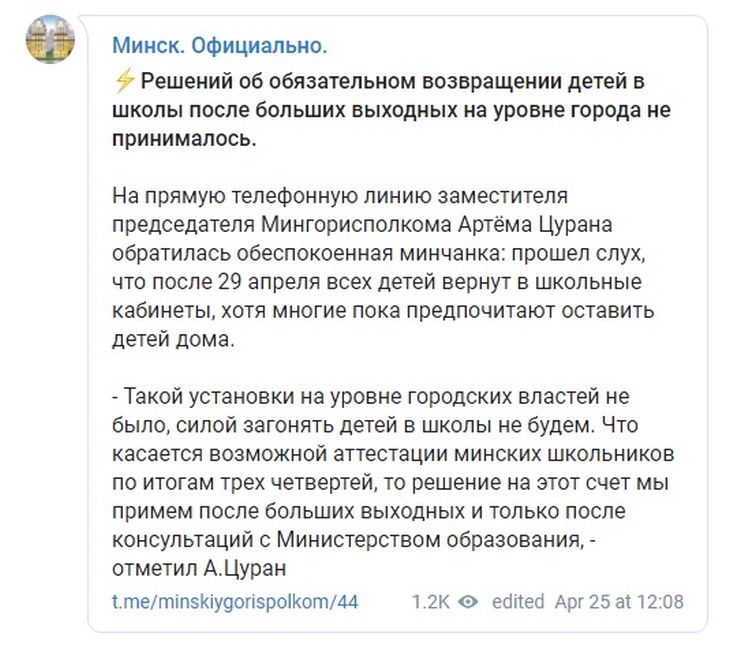Open the t.me/minskiygorispolkom/44 post link

pyautogui.click(x=235, y=601)
